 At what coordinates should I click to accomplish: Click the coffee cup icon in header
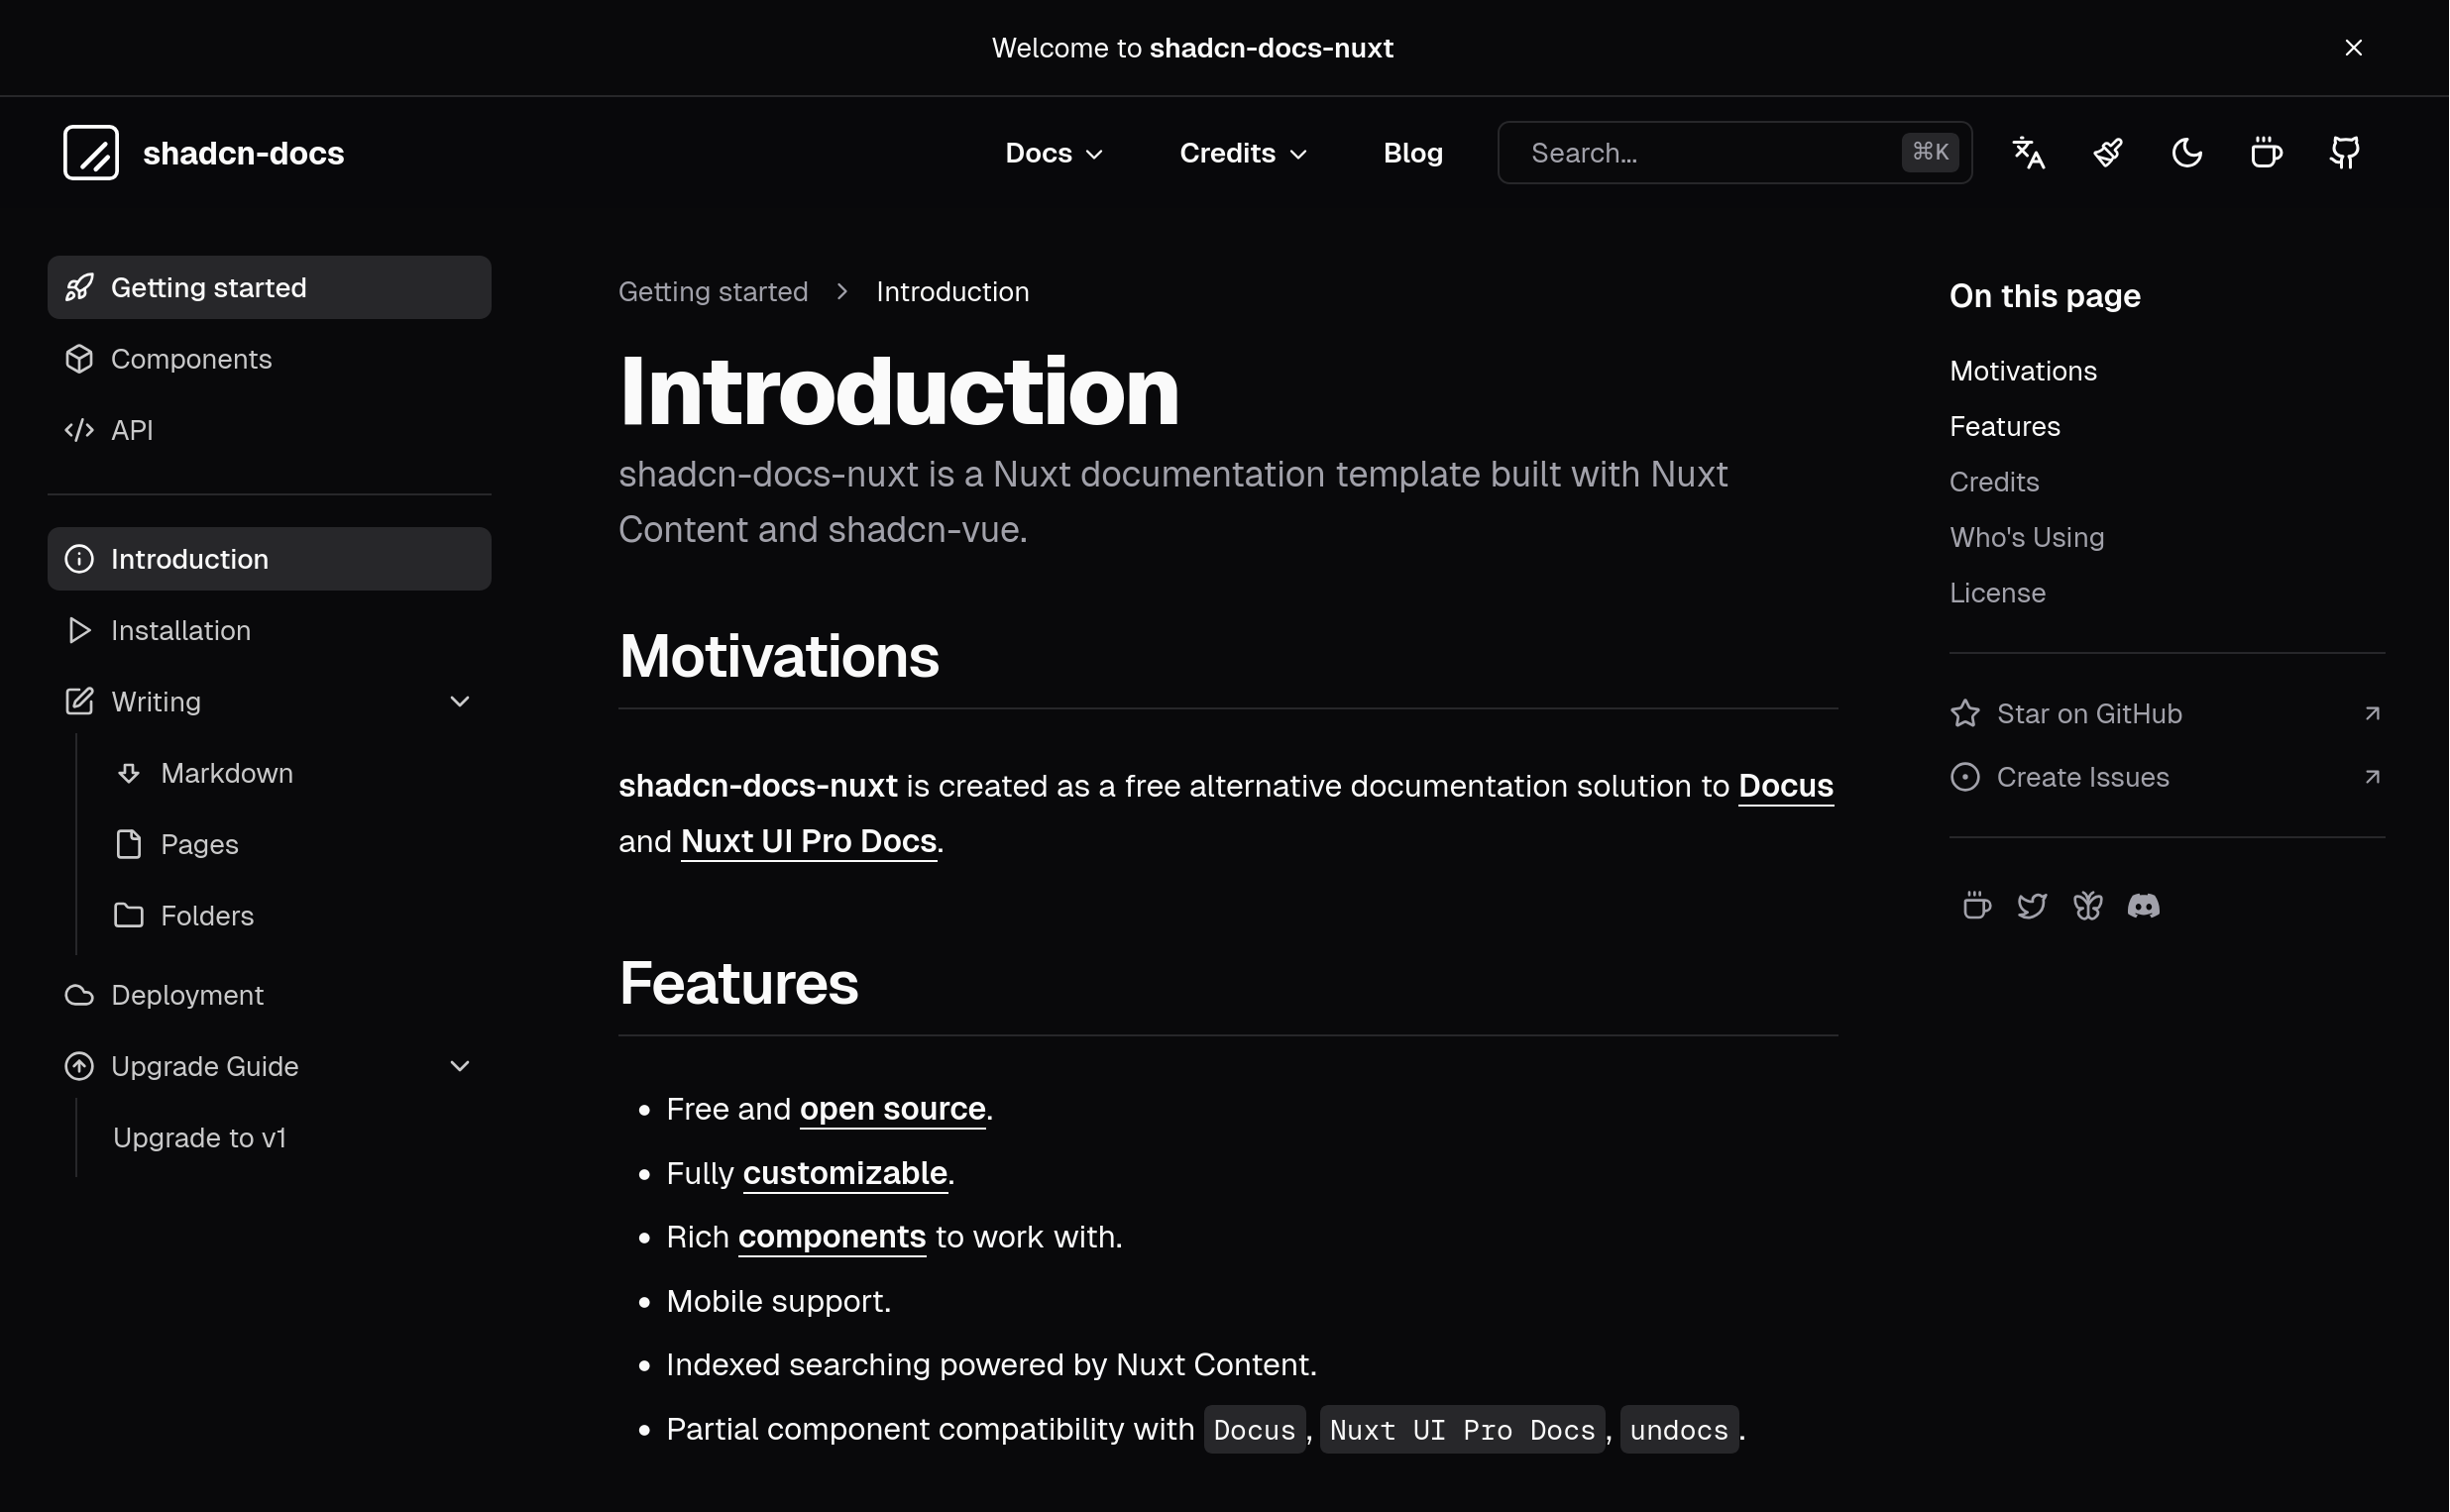[2265, 153]
